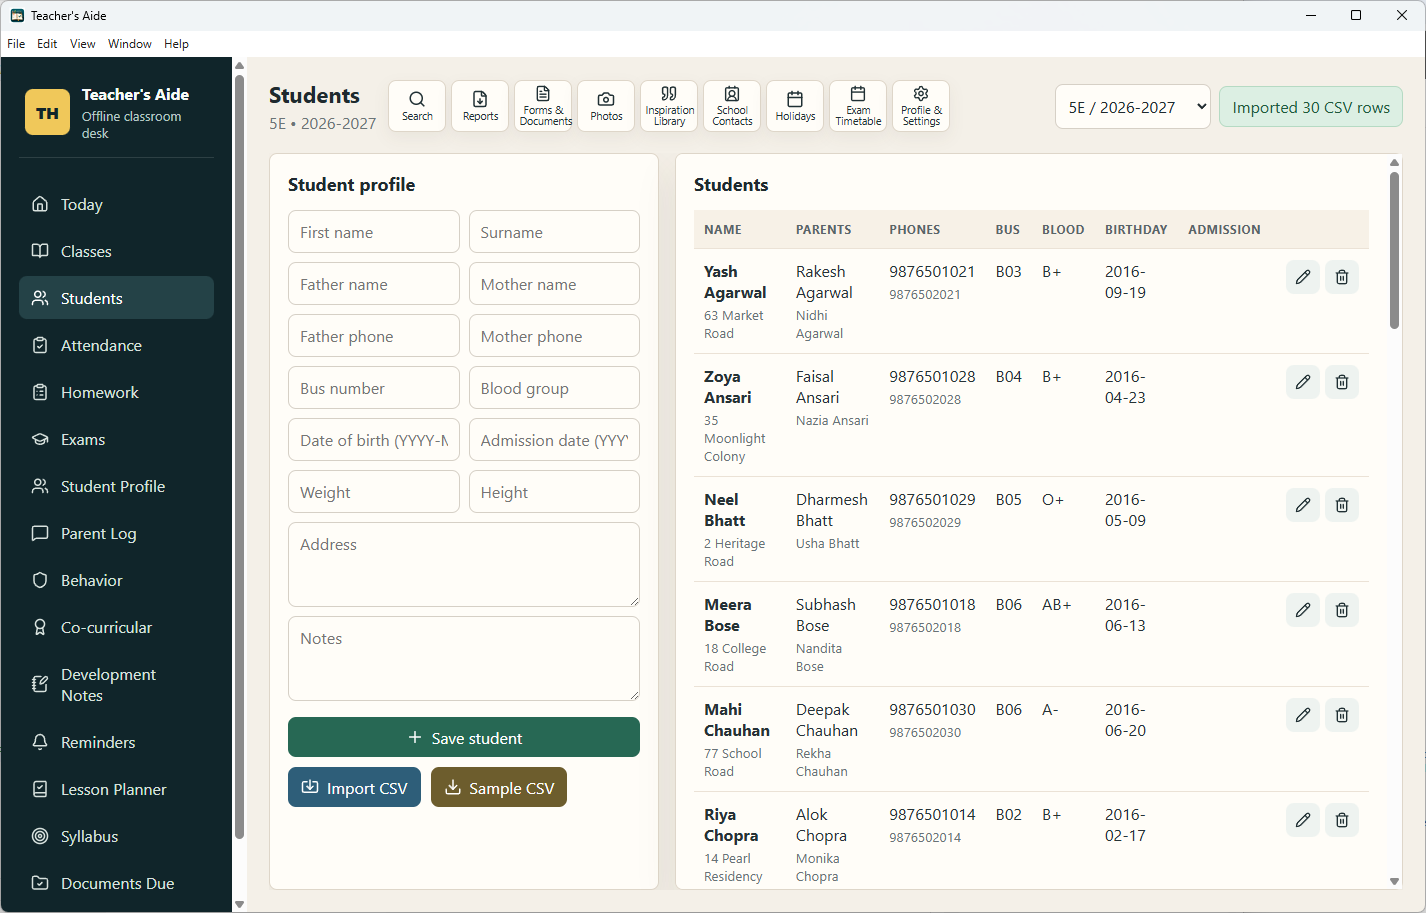Open the Help menu
Screen dimensions: 1426x913
(x=176, y=44)
